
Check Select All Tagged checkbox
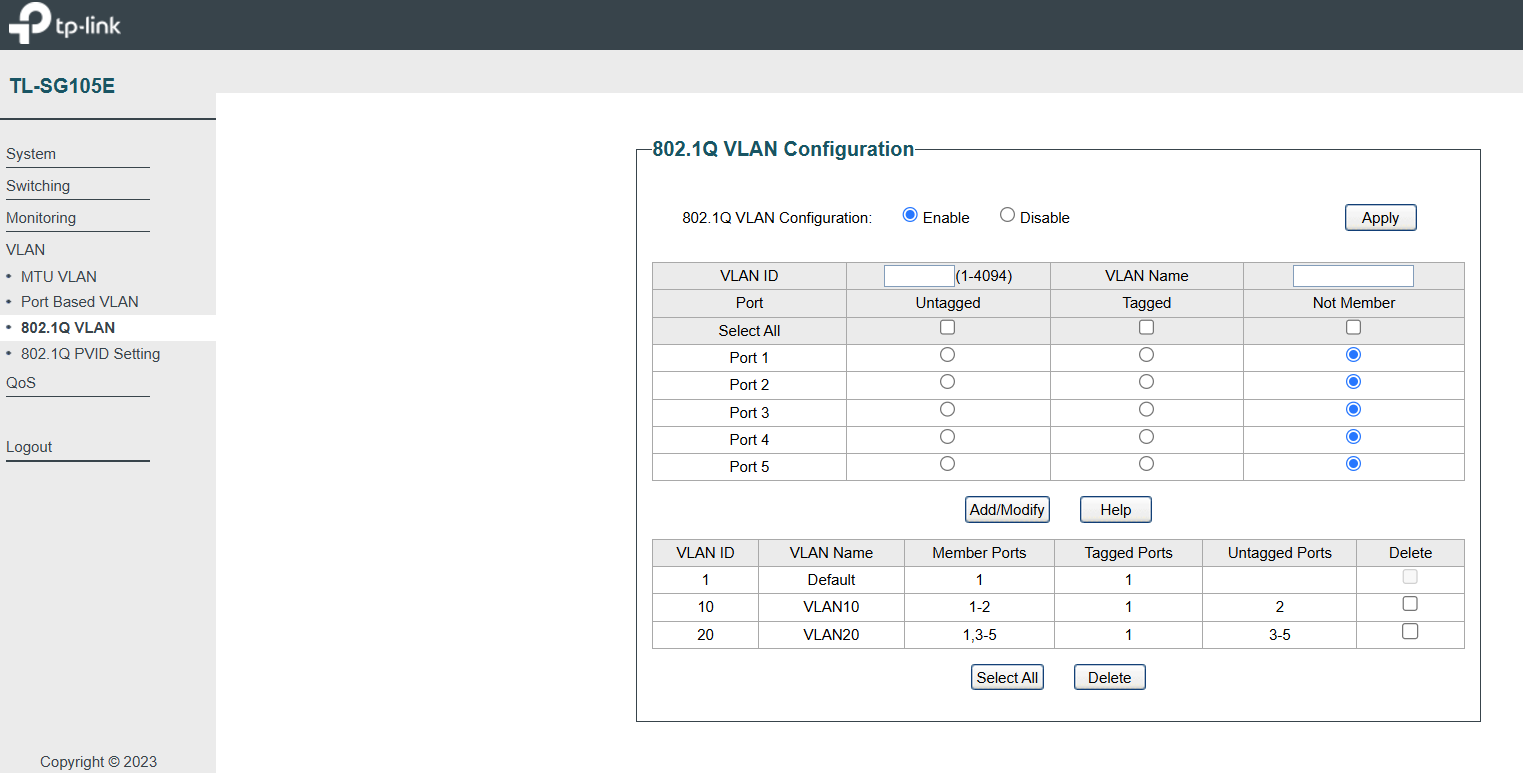pyautogui.click(x=1147, y=327)
